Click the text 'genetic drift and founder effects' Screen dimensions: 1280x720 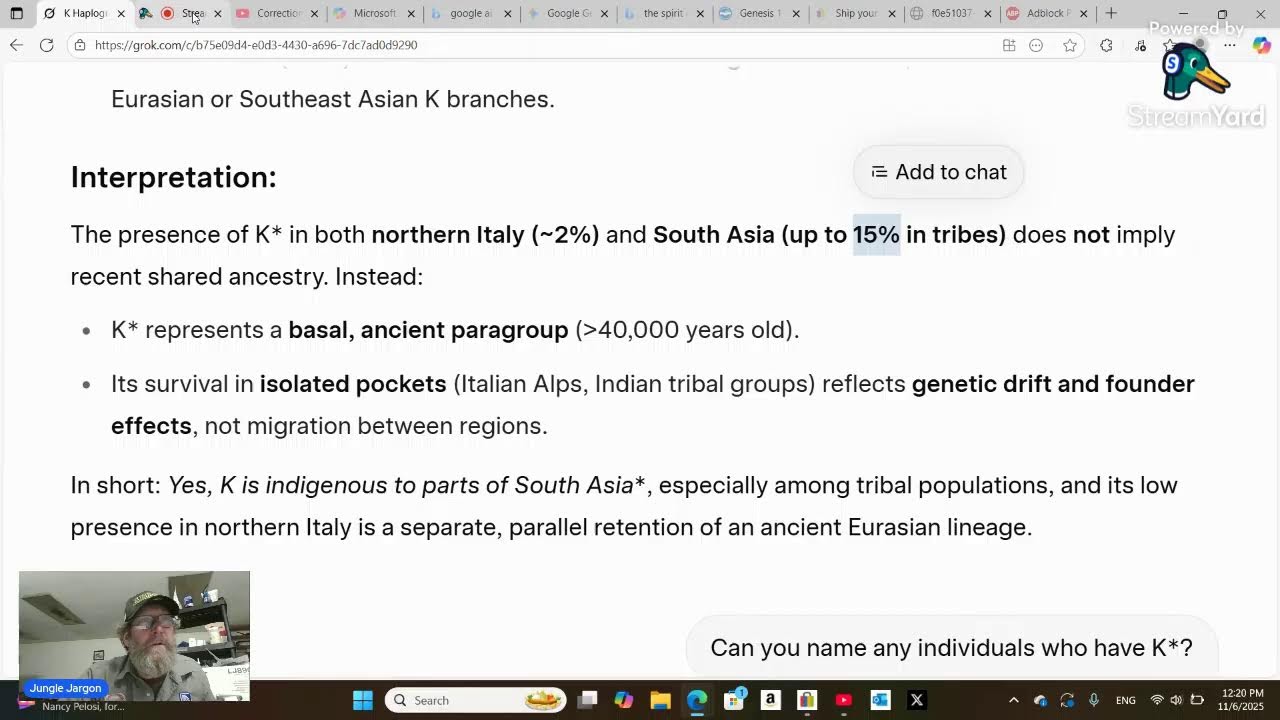(653, 404)
